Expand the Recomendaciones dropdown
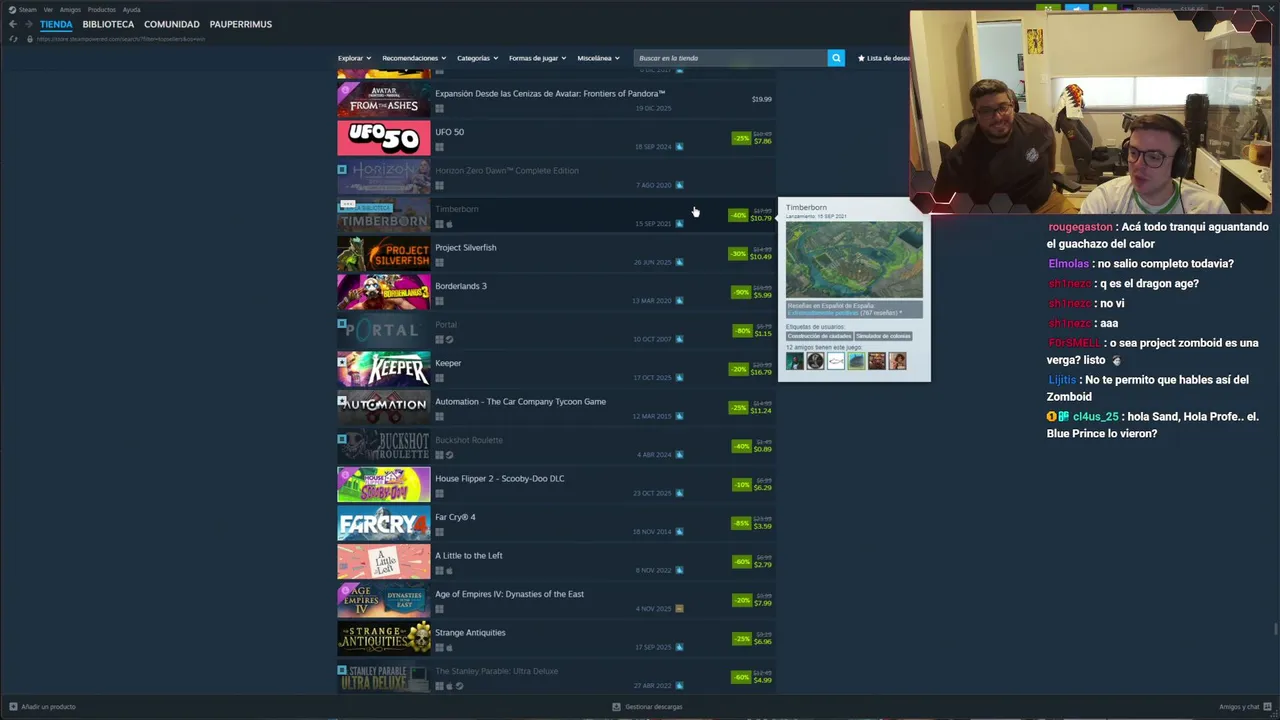 (414, 58)
